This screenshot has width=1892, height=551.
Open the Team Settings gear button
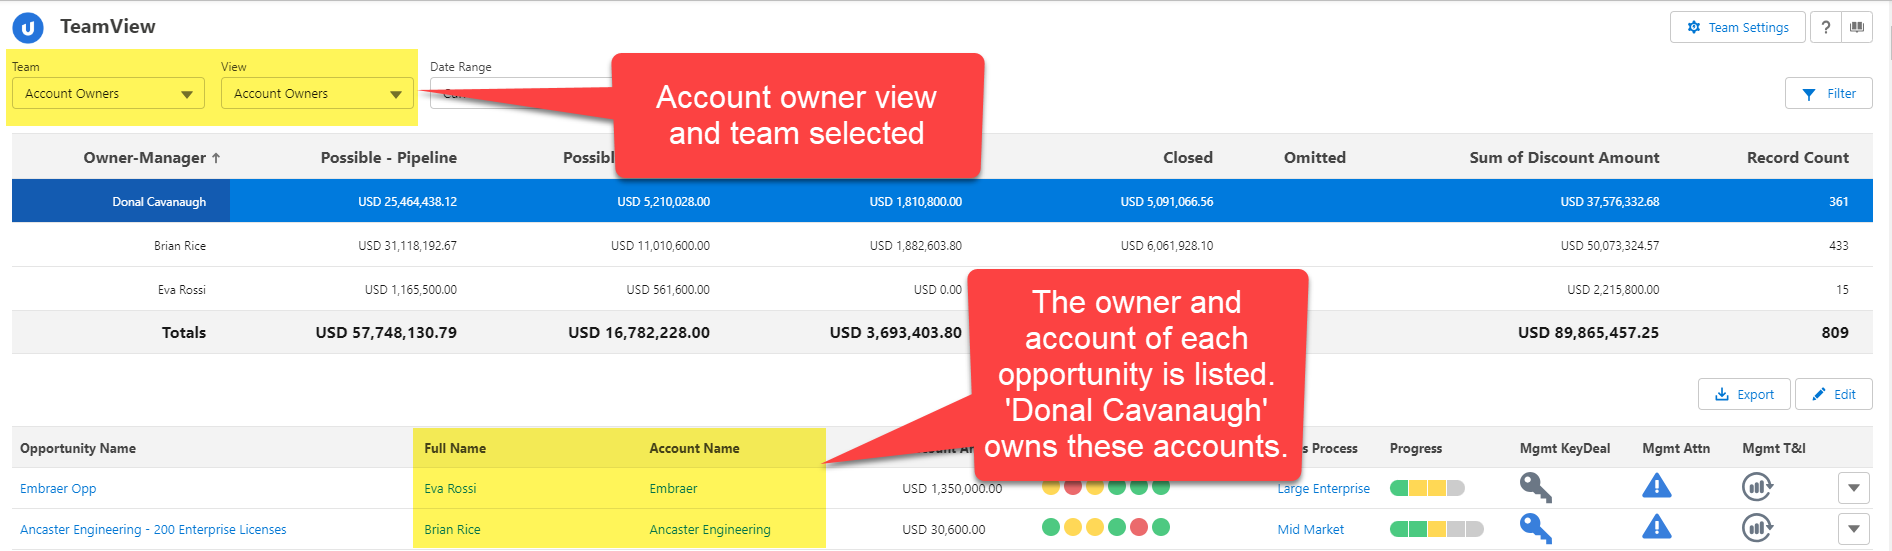(x=1737, y=27)
